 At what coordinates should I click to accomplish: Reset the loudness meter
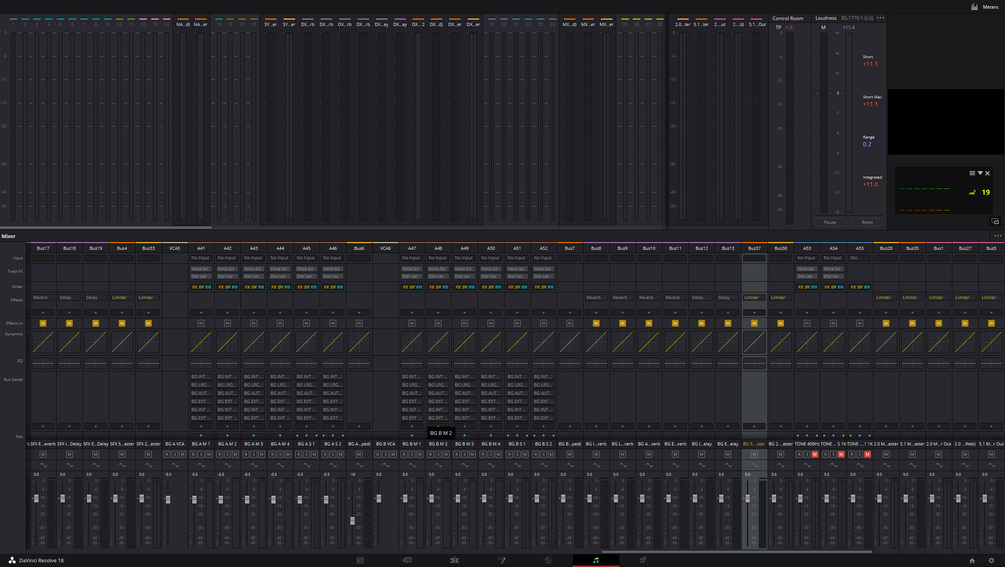click(x=867, y=222)
